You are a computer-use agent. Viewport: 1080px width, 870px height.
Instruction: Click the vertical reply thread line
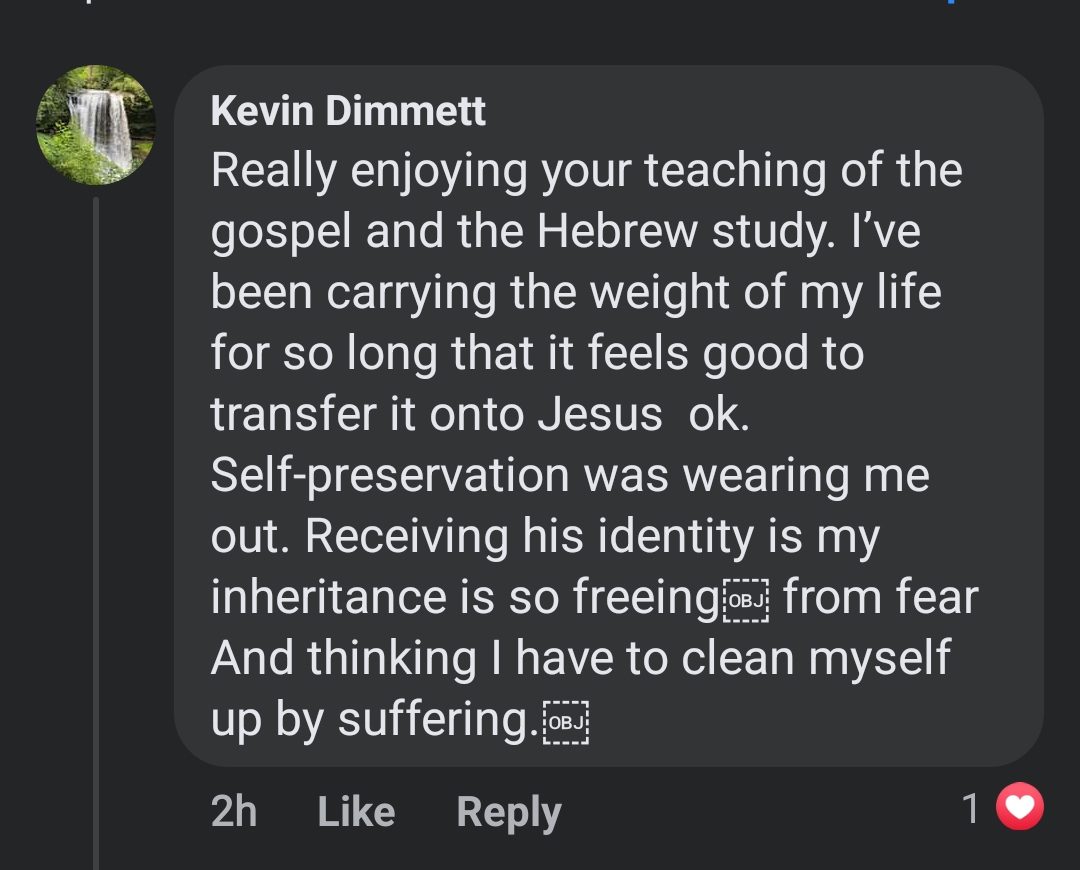click(x=96, y=530)
